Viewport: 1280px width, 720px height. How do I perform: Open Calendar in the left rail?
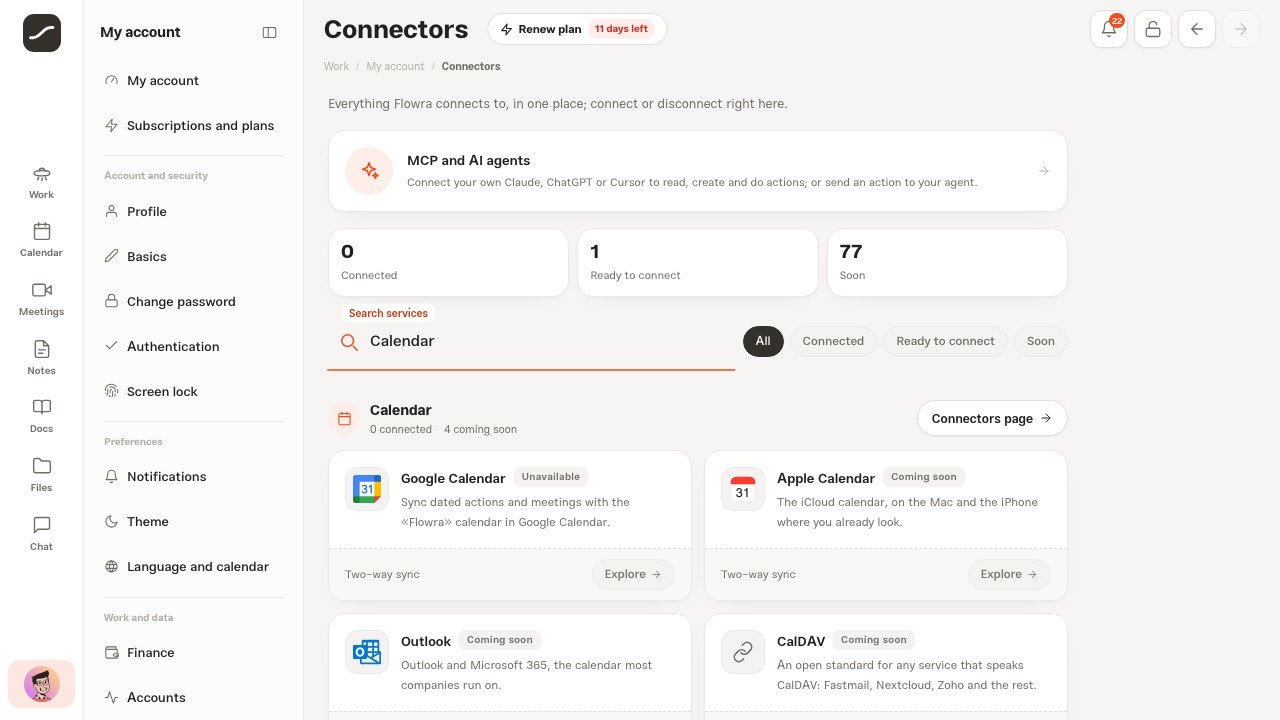click(x=41, y=241)
